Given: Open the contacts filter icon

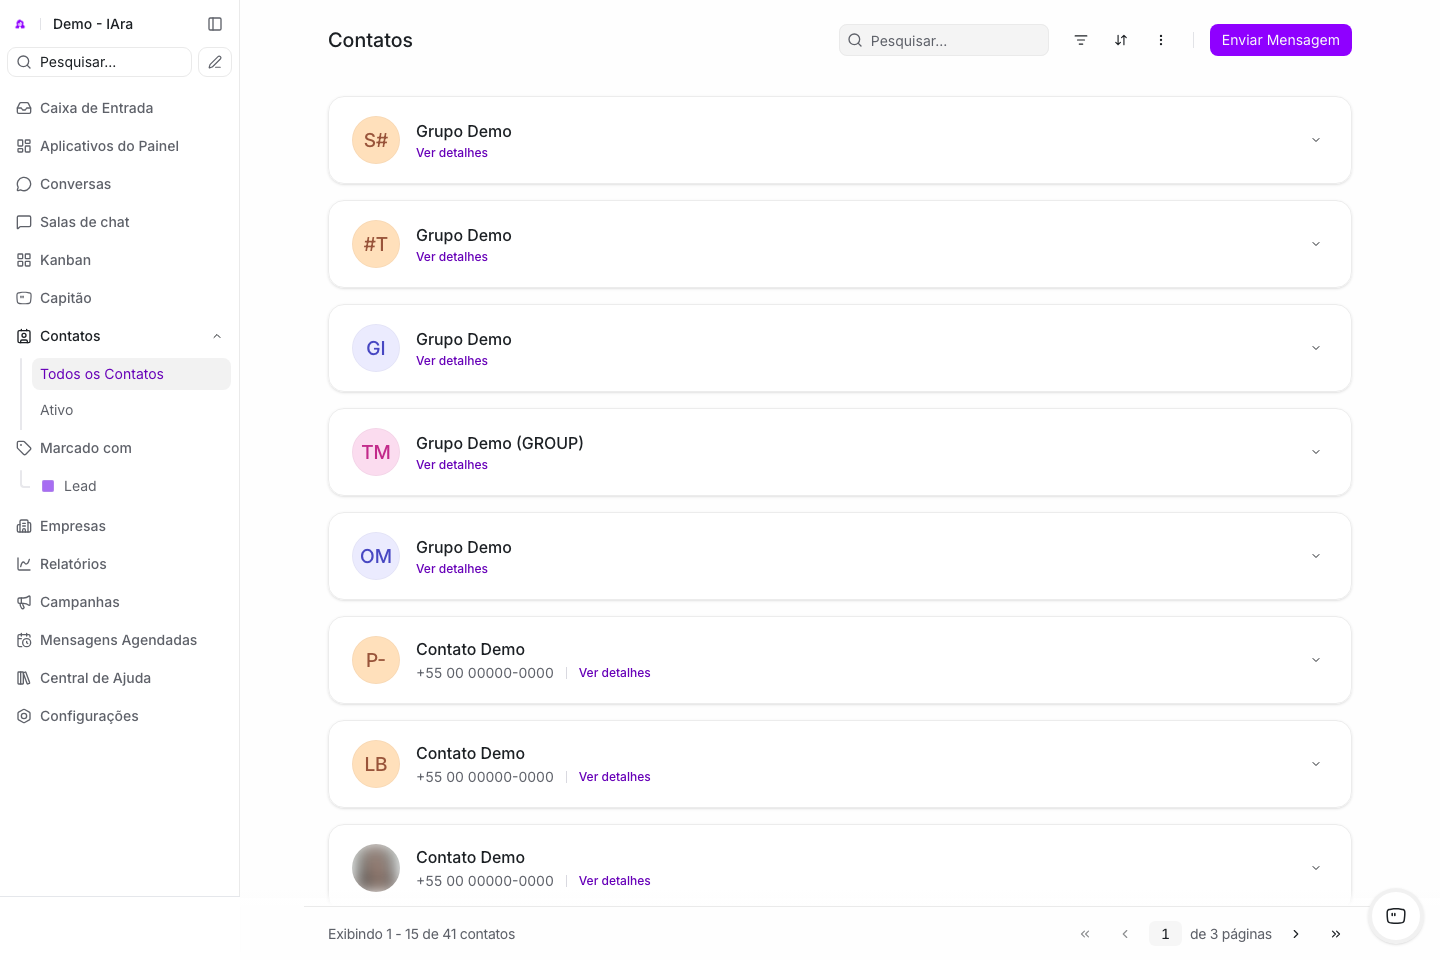Looking at the screenshot, I should point(1081,40).
